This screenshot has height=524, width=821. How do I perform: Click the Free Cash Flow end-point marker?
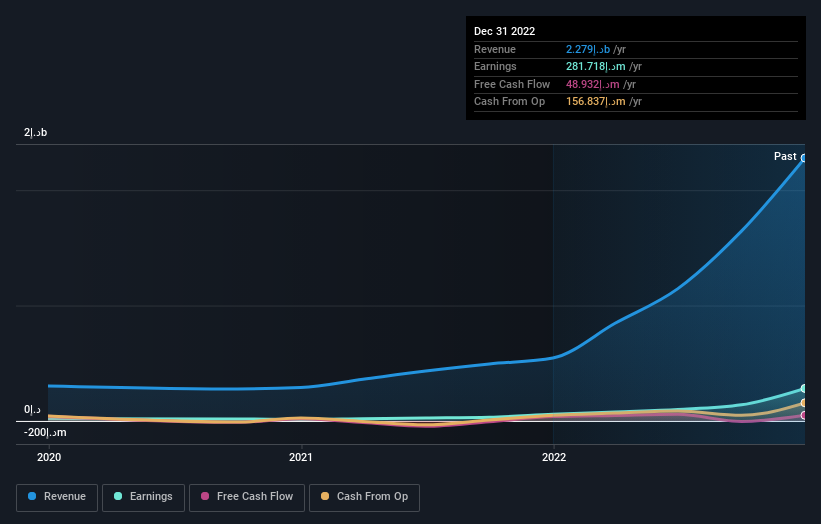click(804, 415)
